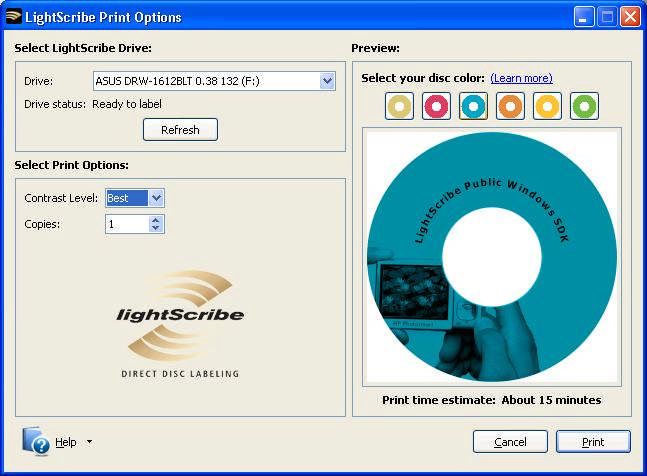Viewport: 647px width, 476px height.
Task: Click the disc label preview image
Action: tap(492, 257)
